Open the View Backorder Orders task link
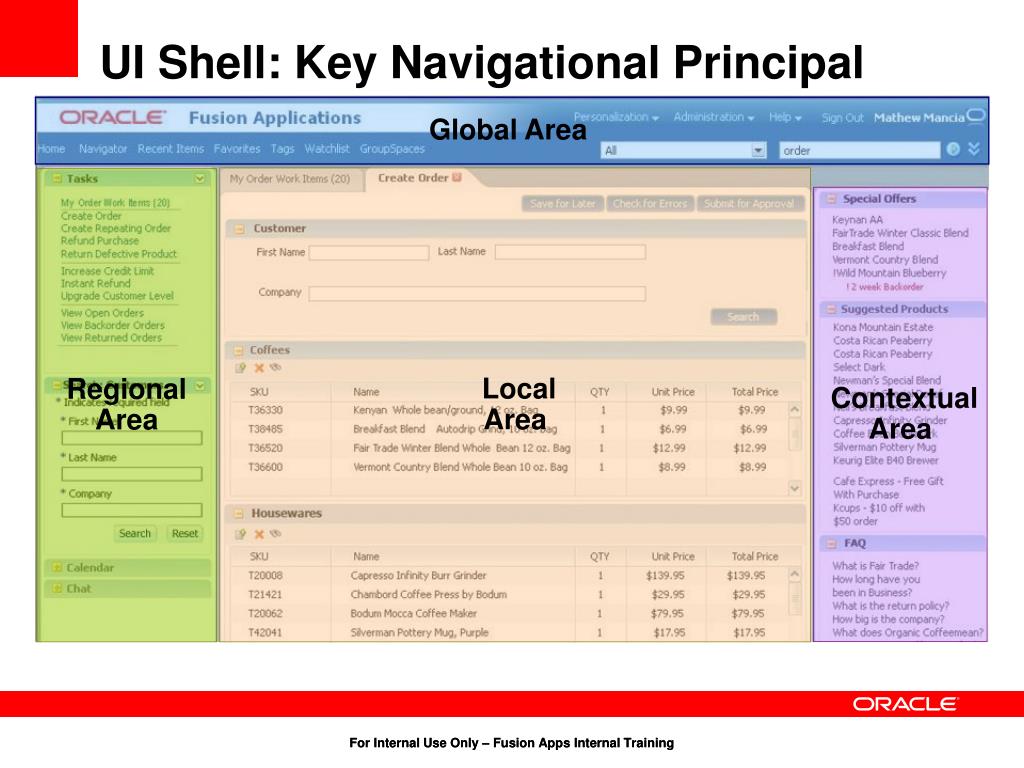Screen dimensions: 1024x768 (x=112, y=325)
